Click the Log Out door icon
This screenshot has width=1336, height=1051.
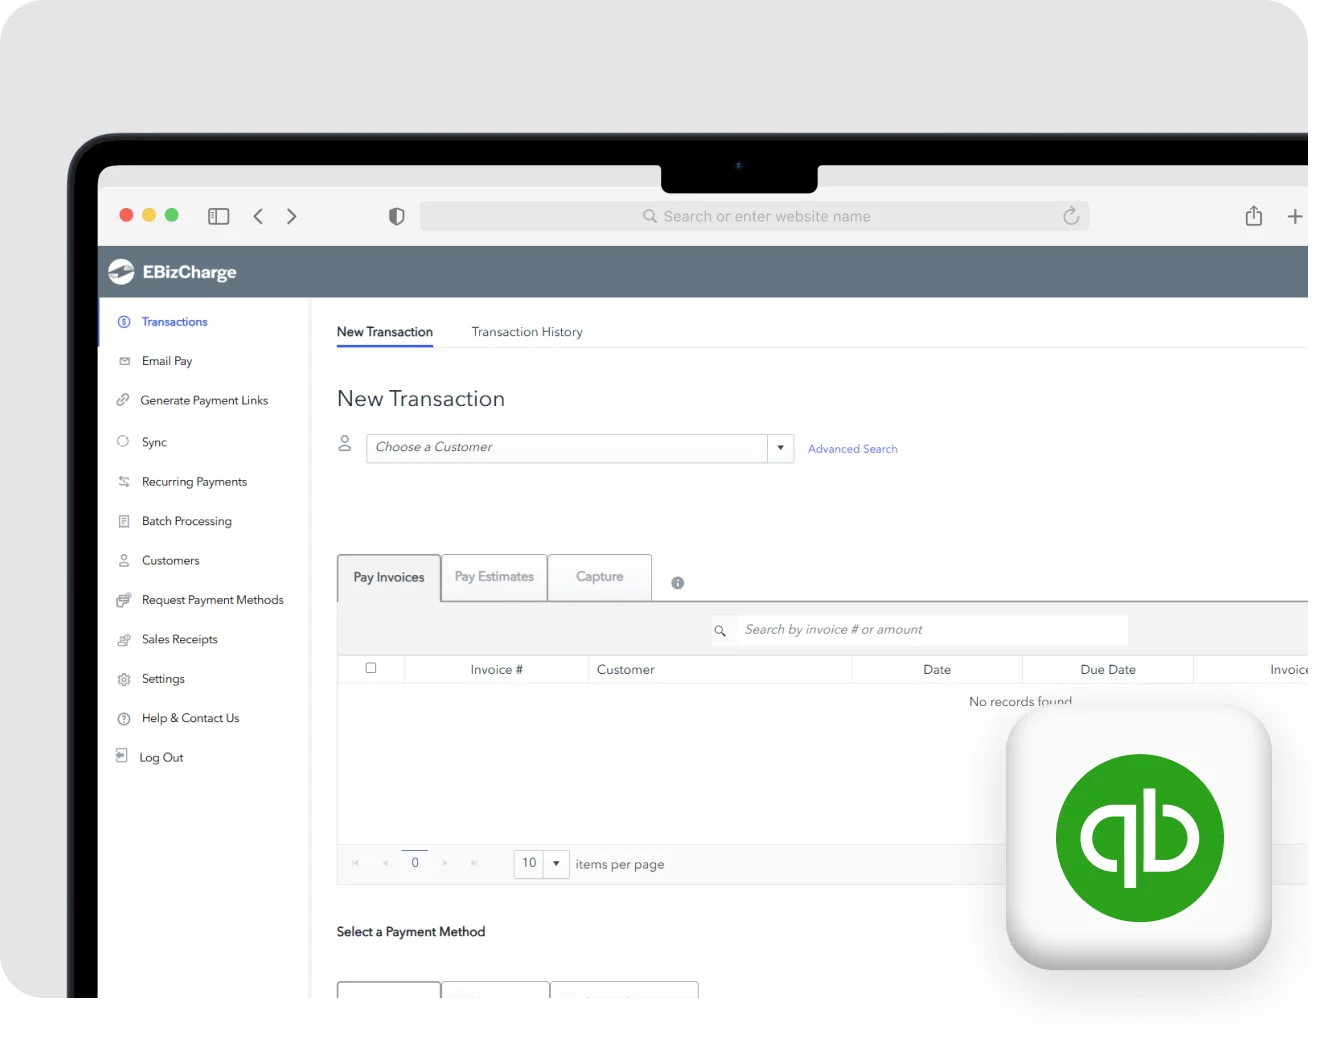coord(121,756)
